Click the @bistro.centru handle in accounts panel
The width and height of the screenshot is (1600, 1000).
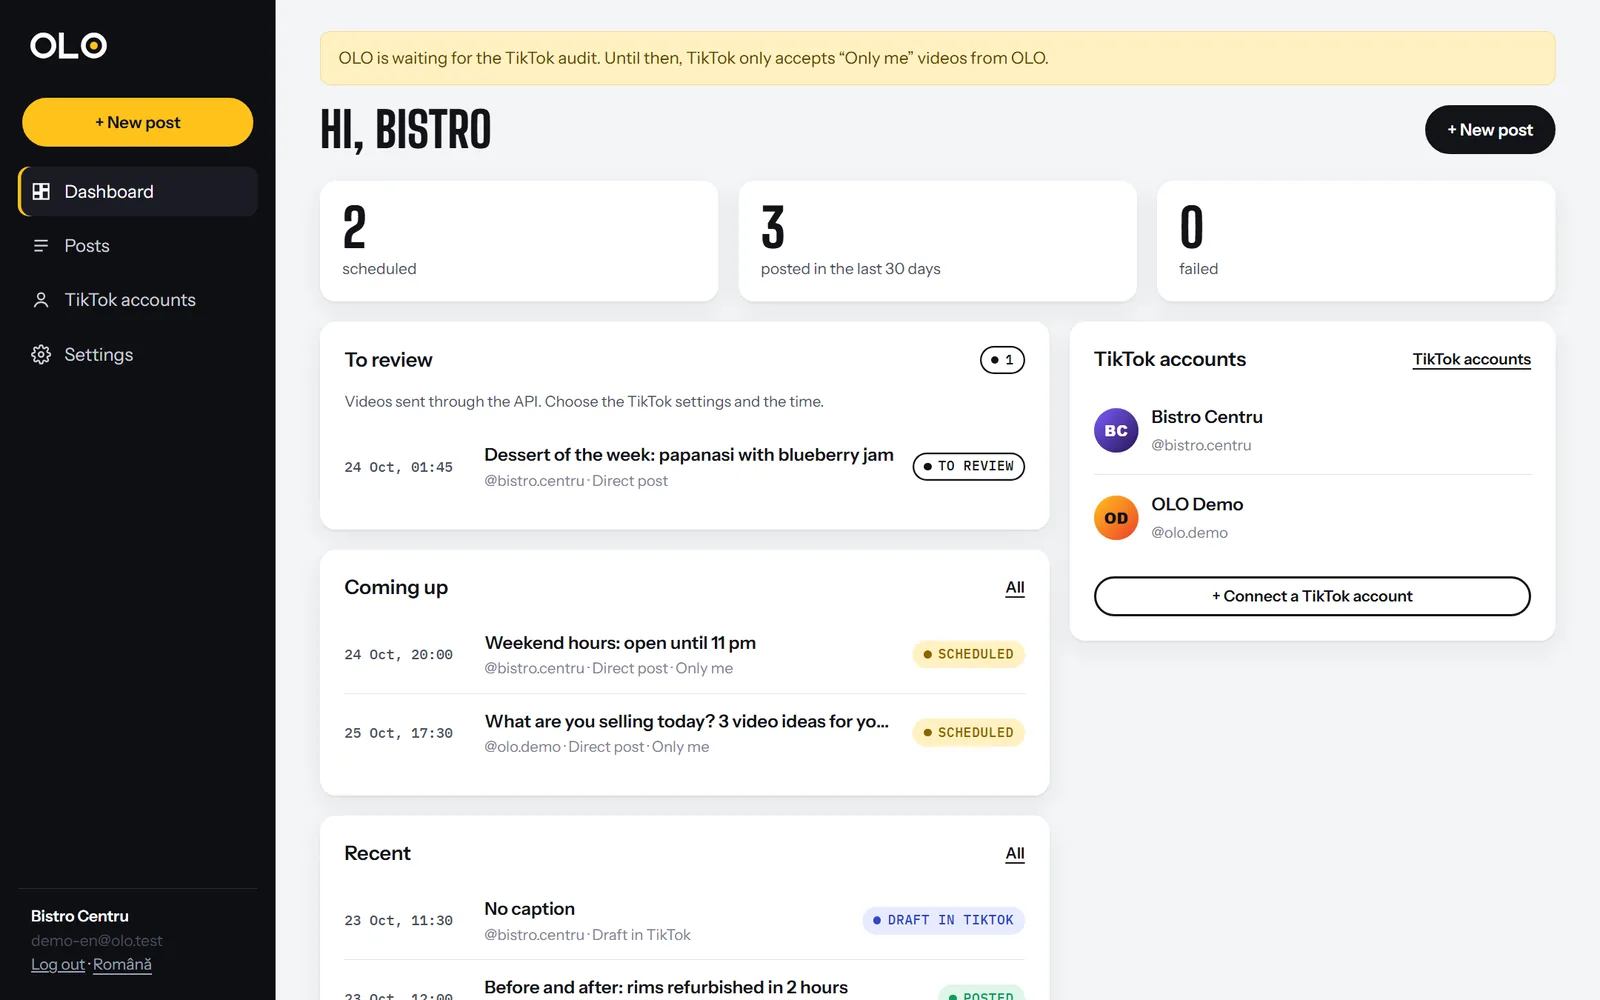(1201, 445)
